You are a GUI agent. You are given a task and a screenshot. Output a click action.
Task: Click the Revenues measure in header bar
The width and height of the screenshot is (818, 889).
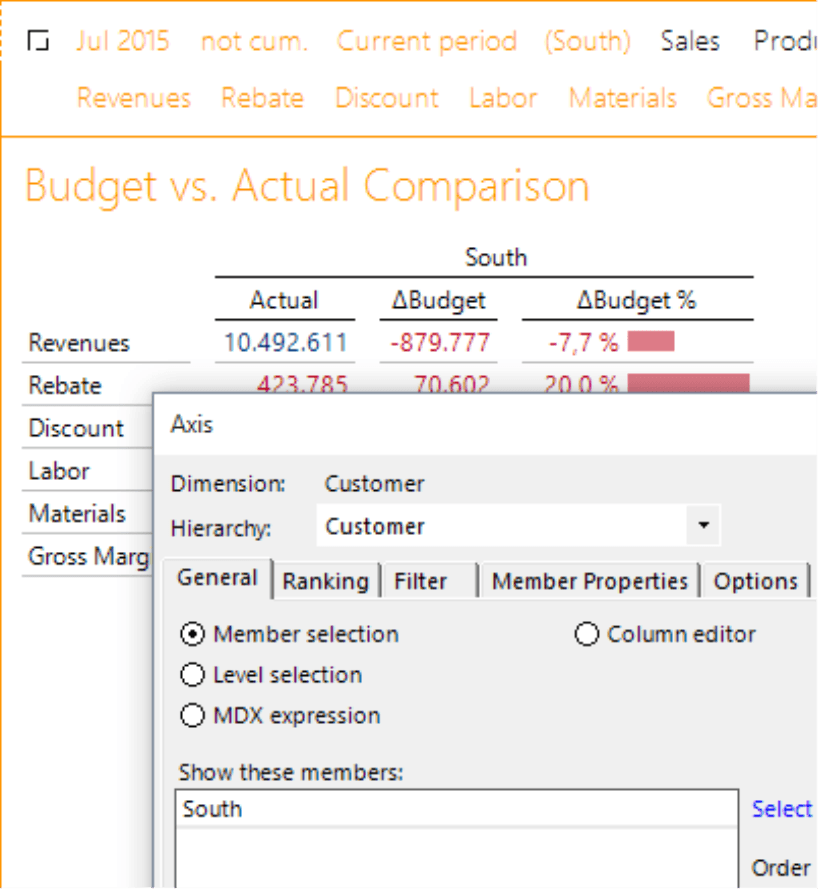[134, 98]
